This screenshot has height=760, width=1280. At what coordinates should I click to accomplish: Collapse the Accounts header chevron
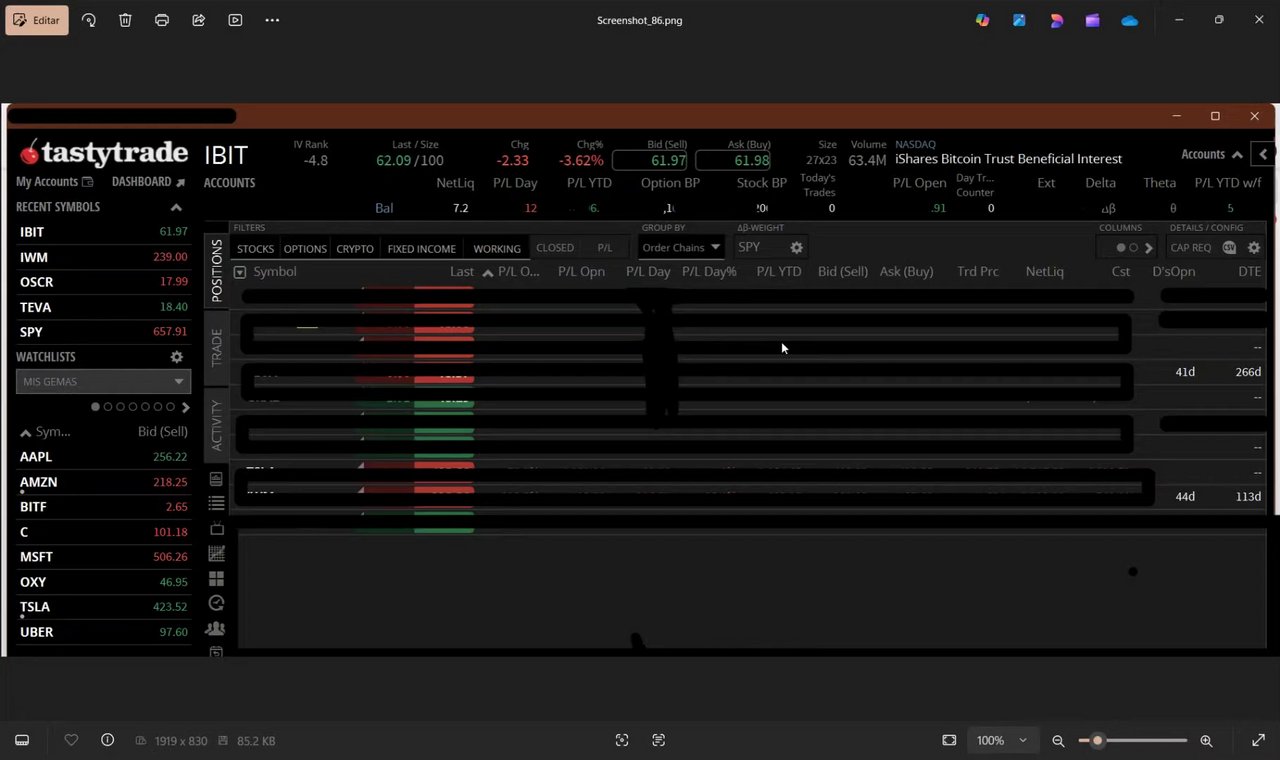(1237, 155)
